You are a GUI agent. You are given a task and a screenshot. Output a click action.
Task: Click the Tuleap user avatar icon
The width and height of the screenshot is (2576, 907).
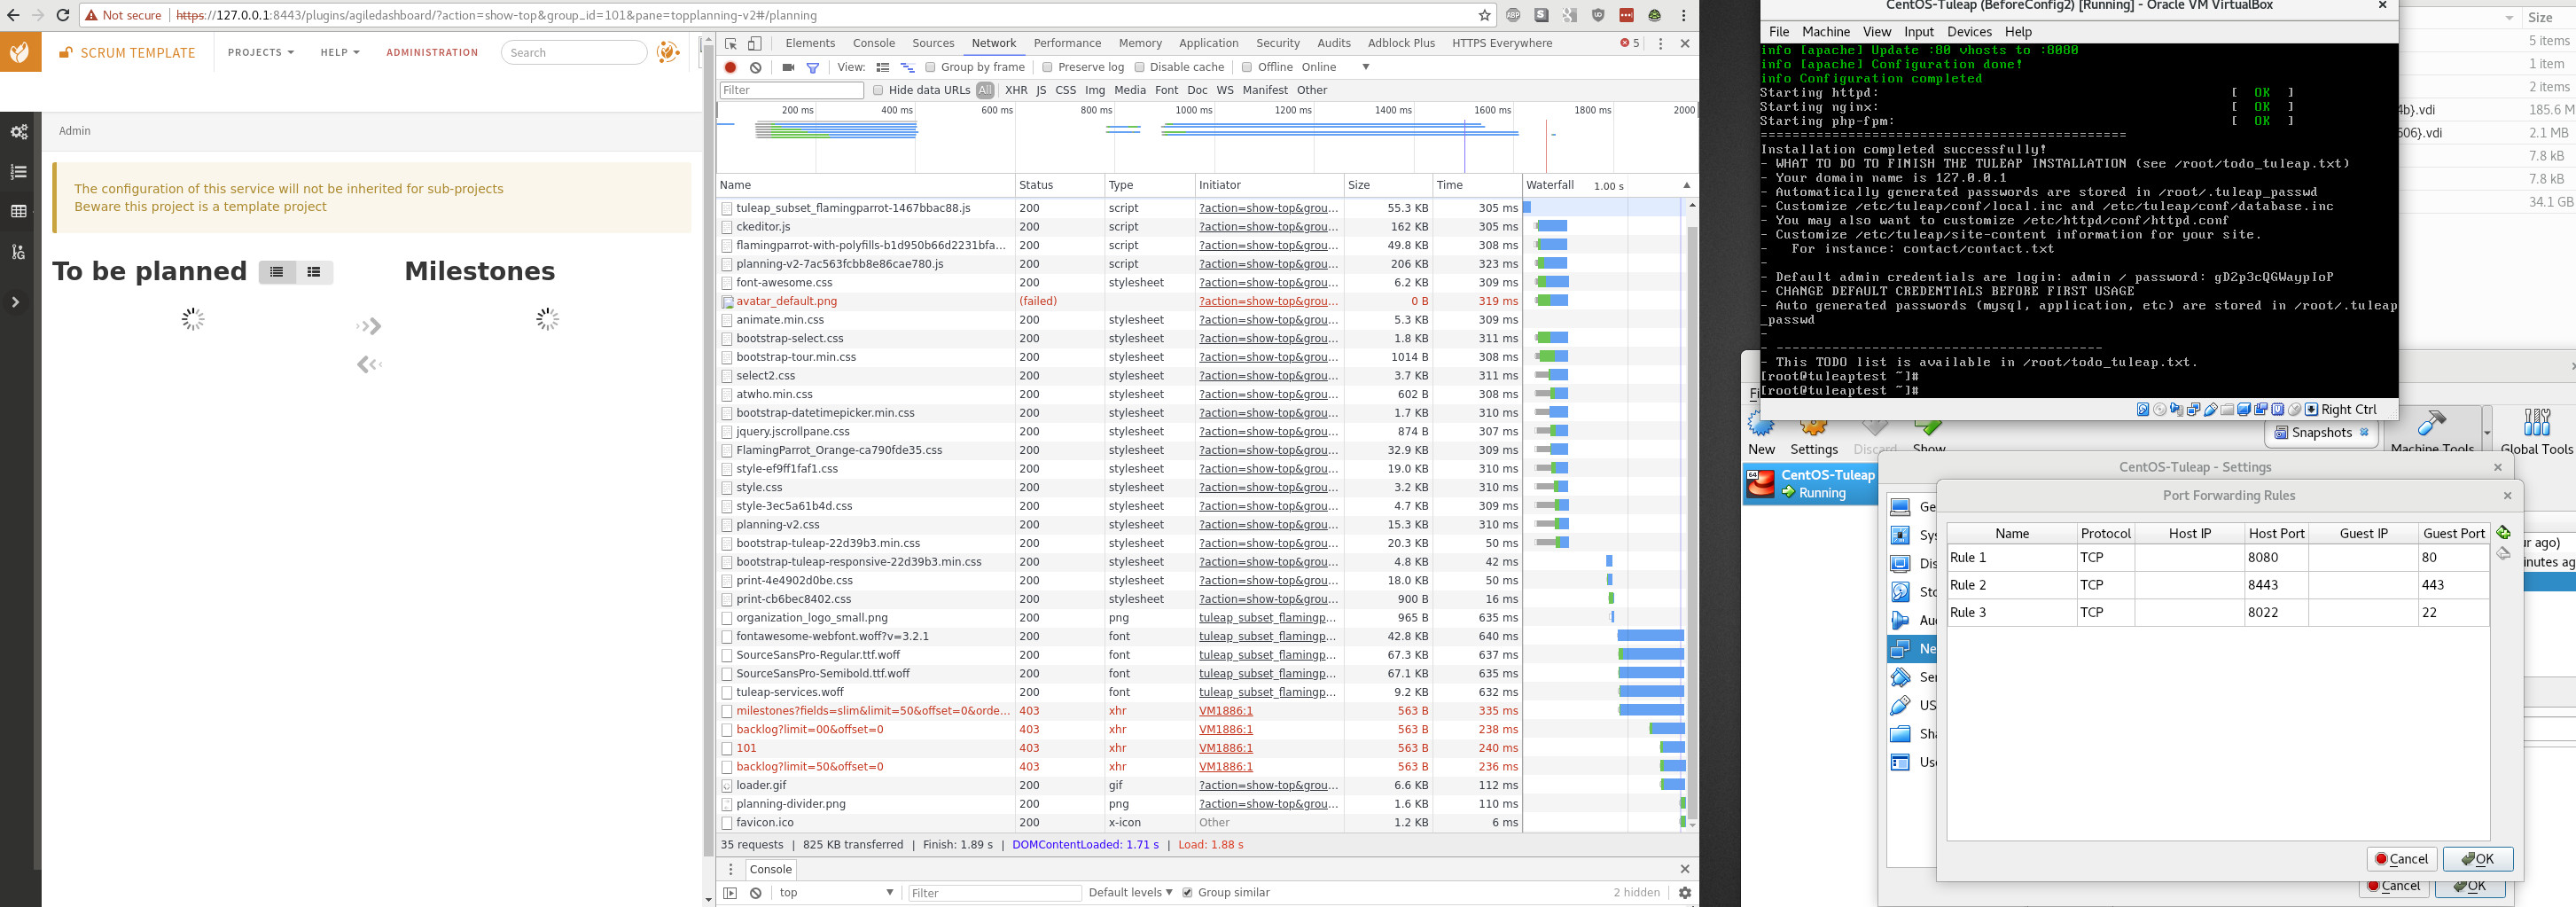(668, 52)
